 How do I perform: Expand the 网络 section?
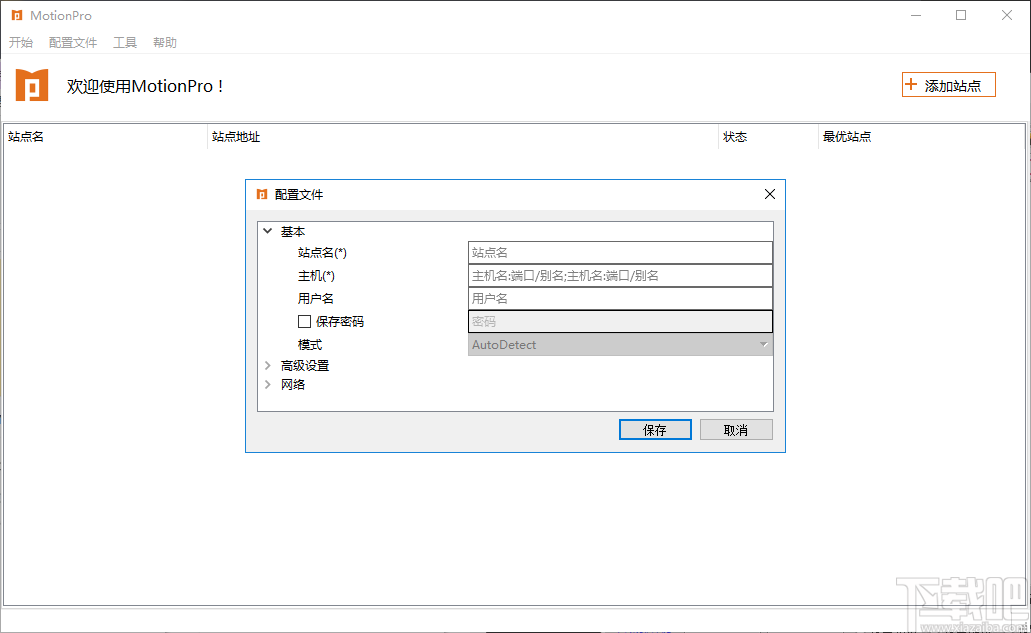coord(267,384)
